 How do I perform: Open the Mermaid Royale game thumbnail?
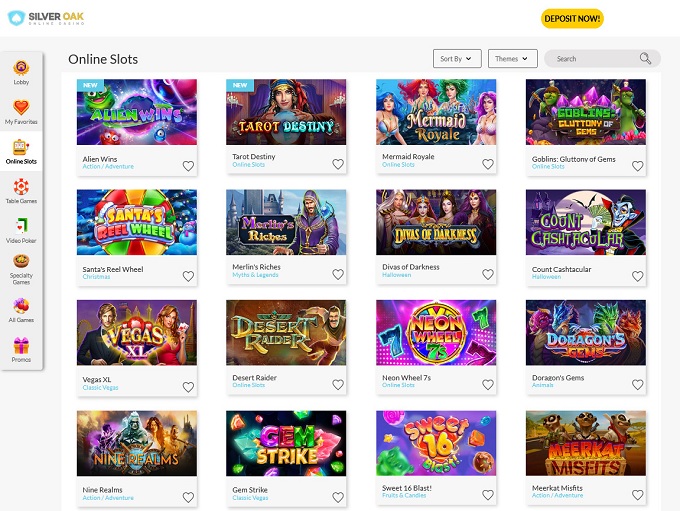pos(436,112)
